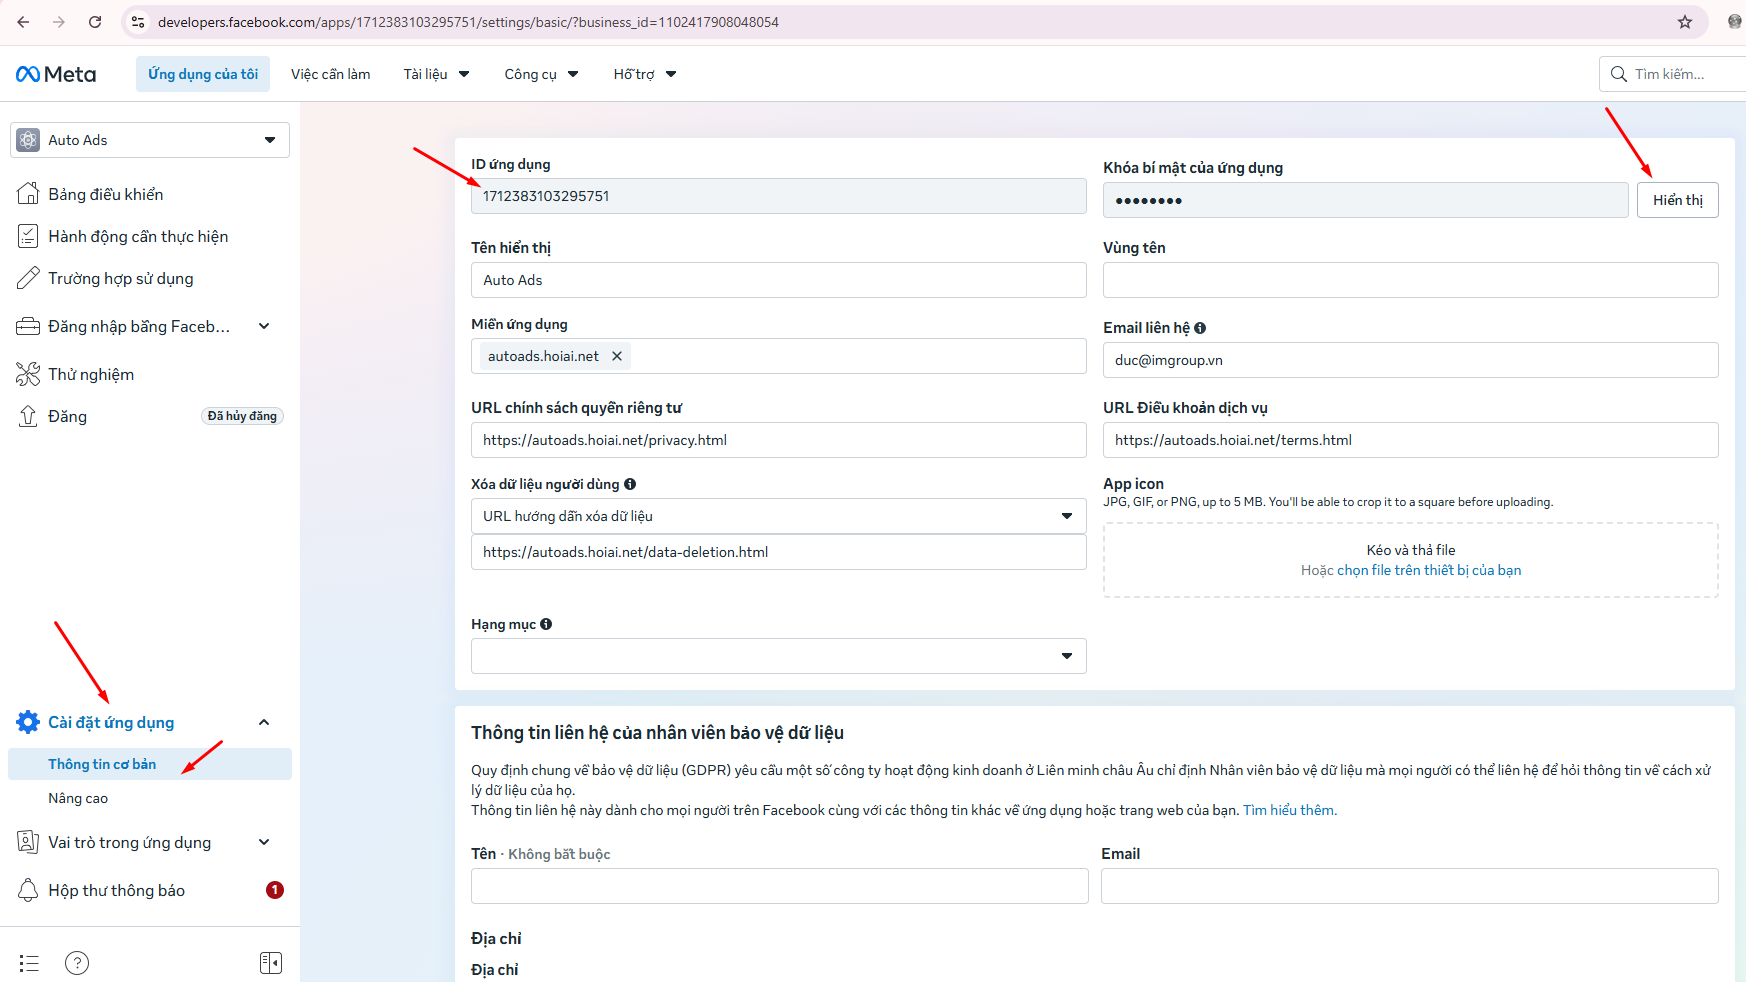Open the Auto Ads app selector dropdown

150,140
